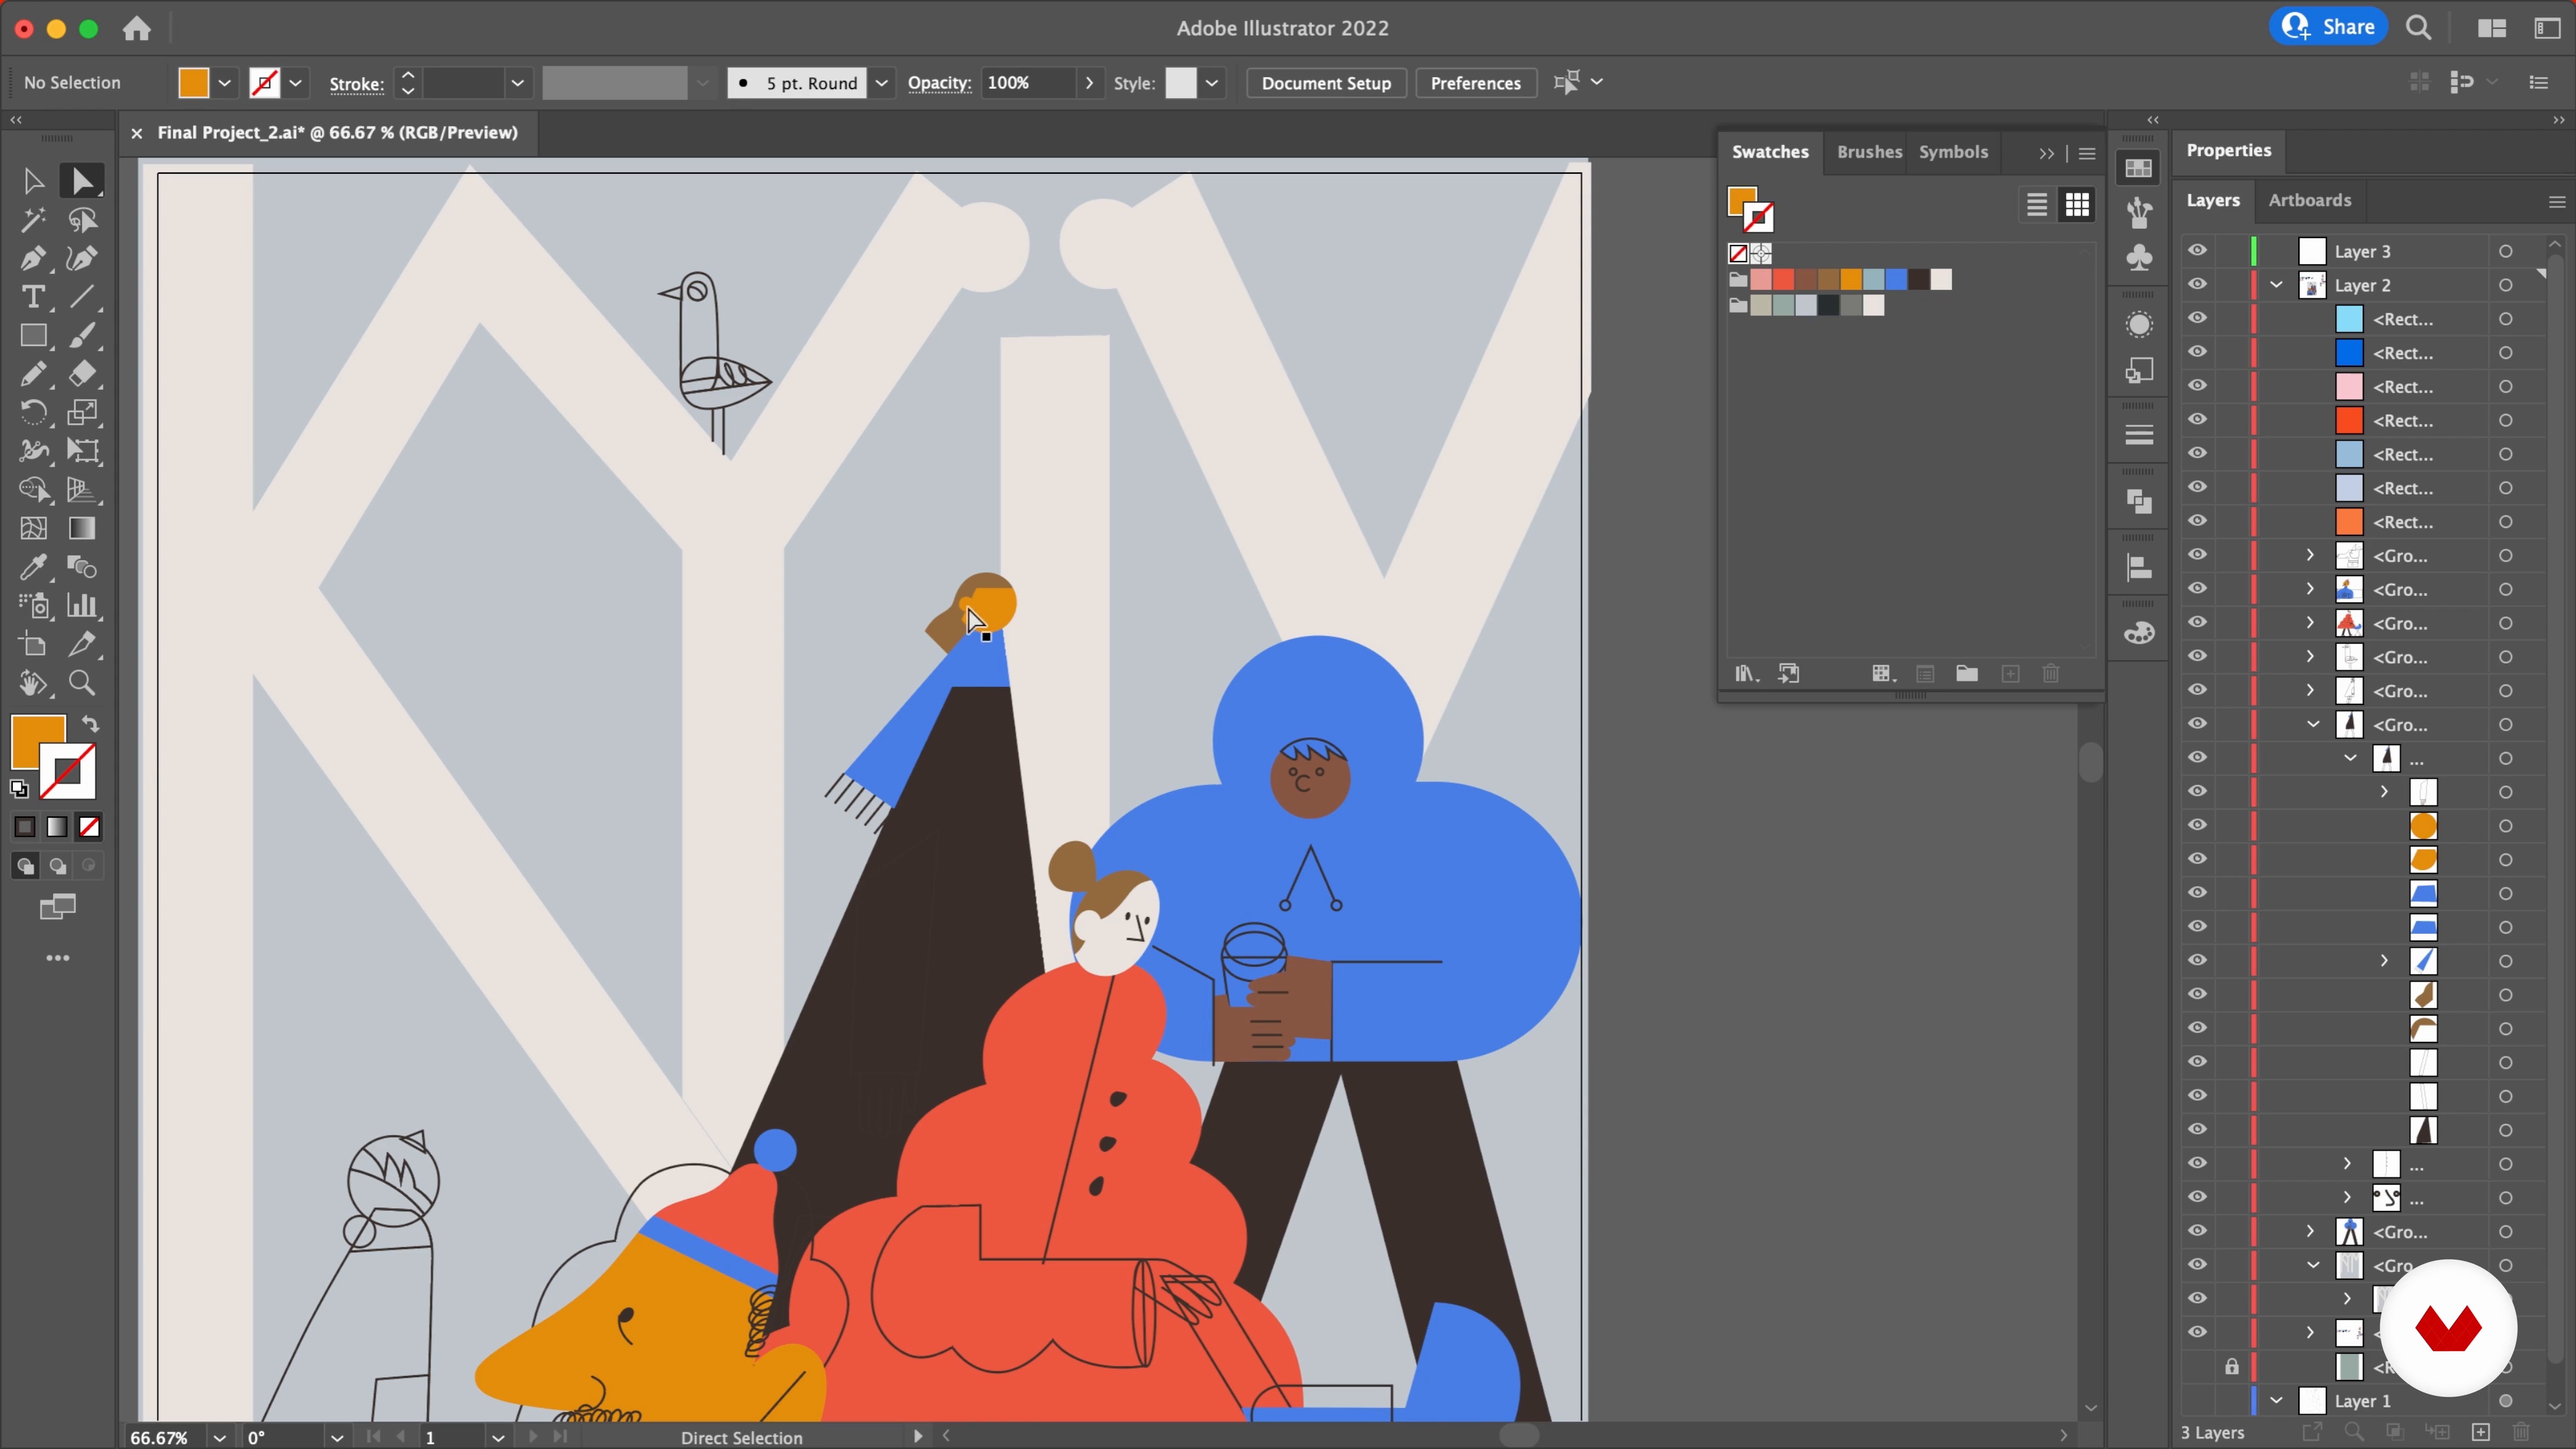Screen dimensions: 2576x1449
Task: Select the Scale tool
Action: point(82,413)
